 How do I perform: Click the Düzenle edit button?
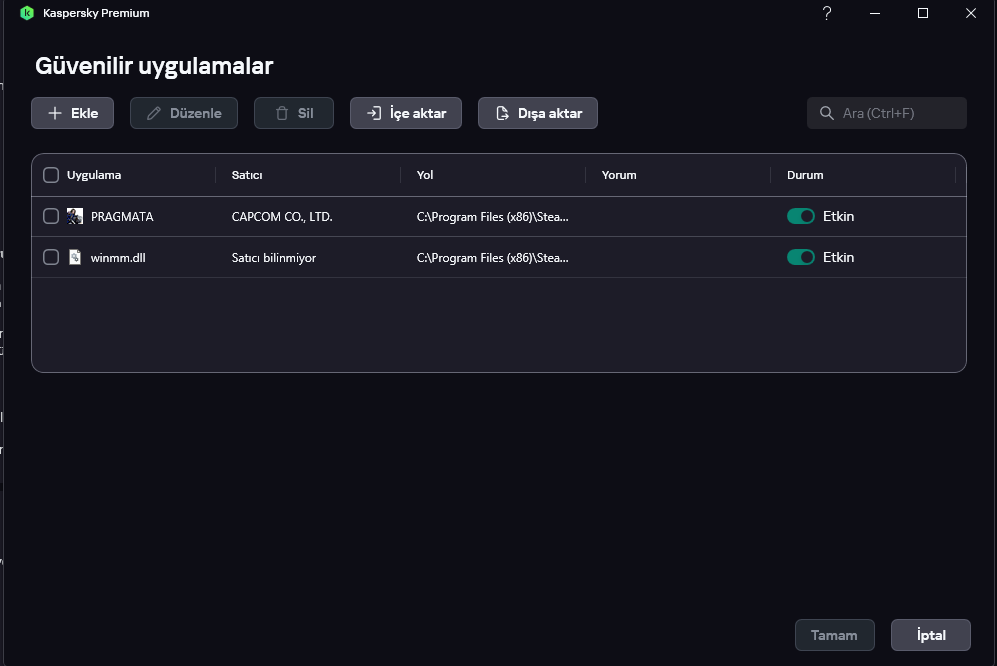(x=184, y=113)
